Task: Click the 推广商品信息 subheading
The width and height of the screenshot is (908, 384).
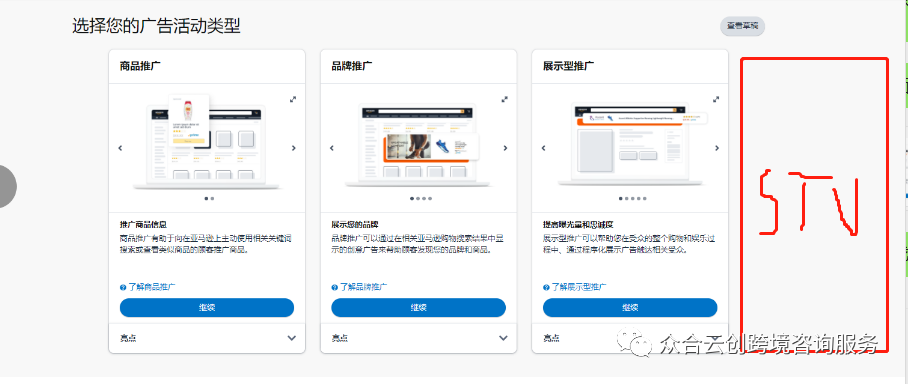Action: 143,225
